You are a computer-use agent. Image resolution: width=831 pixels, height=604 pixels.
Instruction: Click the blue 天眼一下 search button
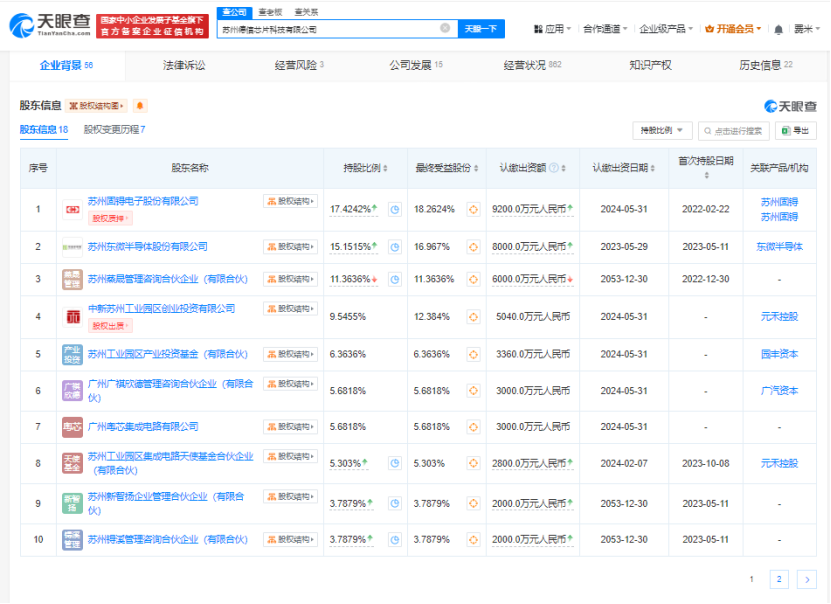[477, 29]
